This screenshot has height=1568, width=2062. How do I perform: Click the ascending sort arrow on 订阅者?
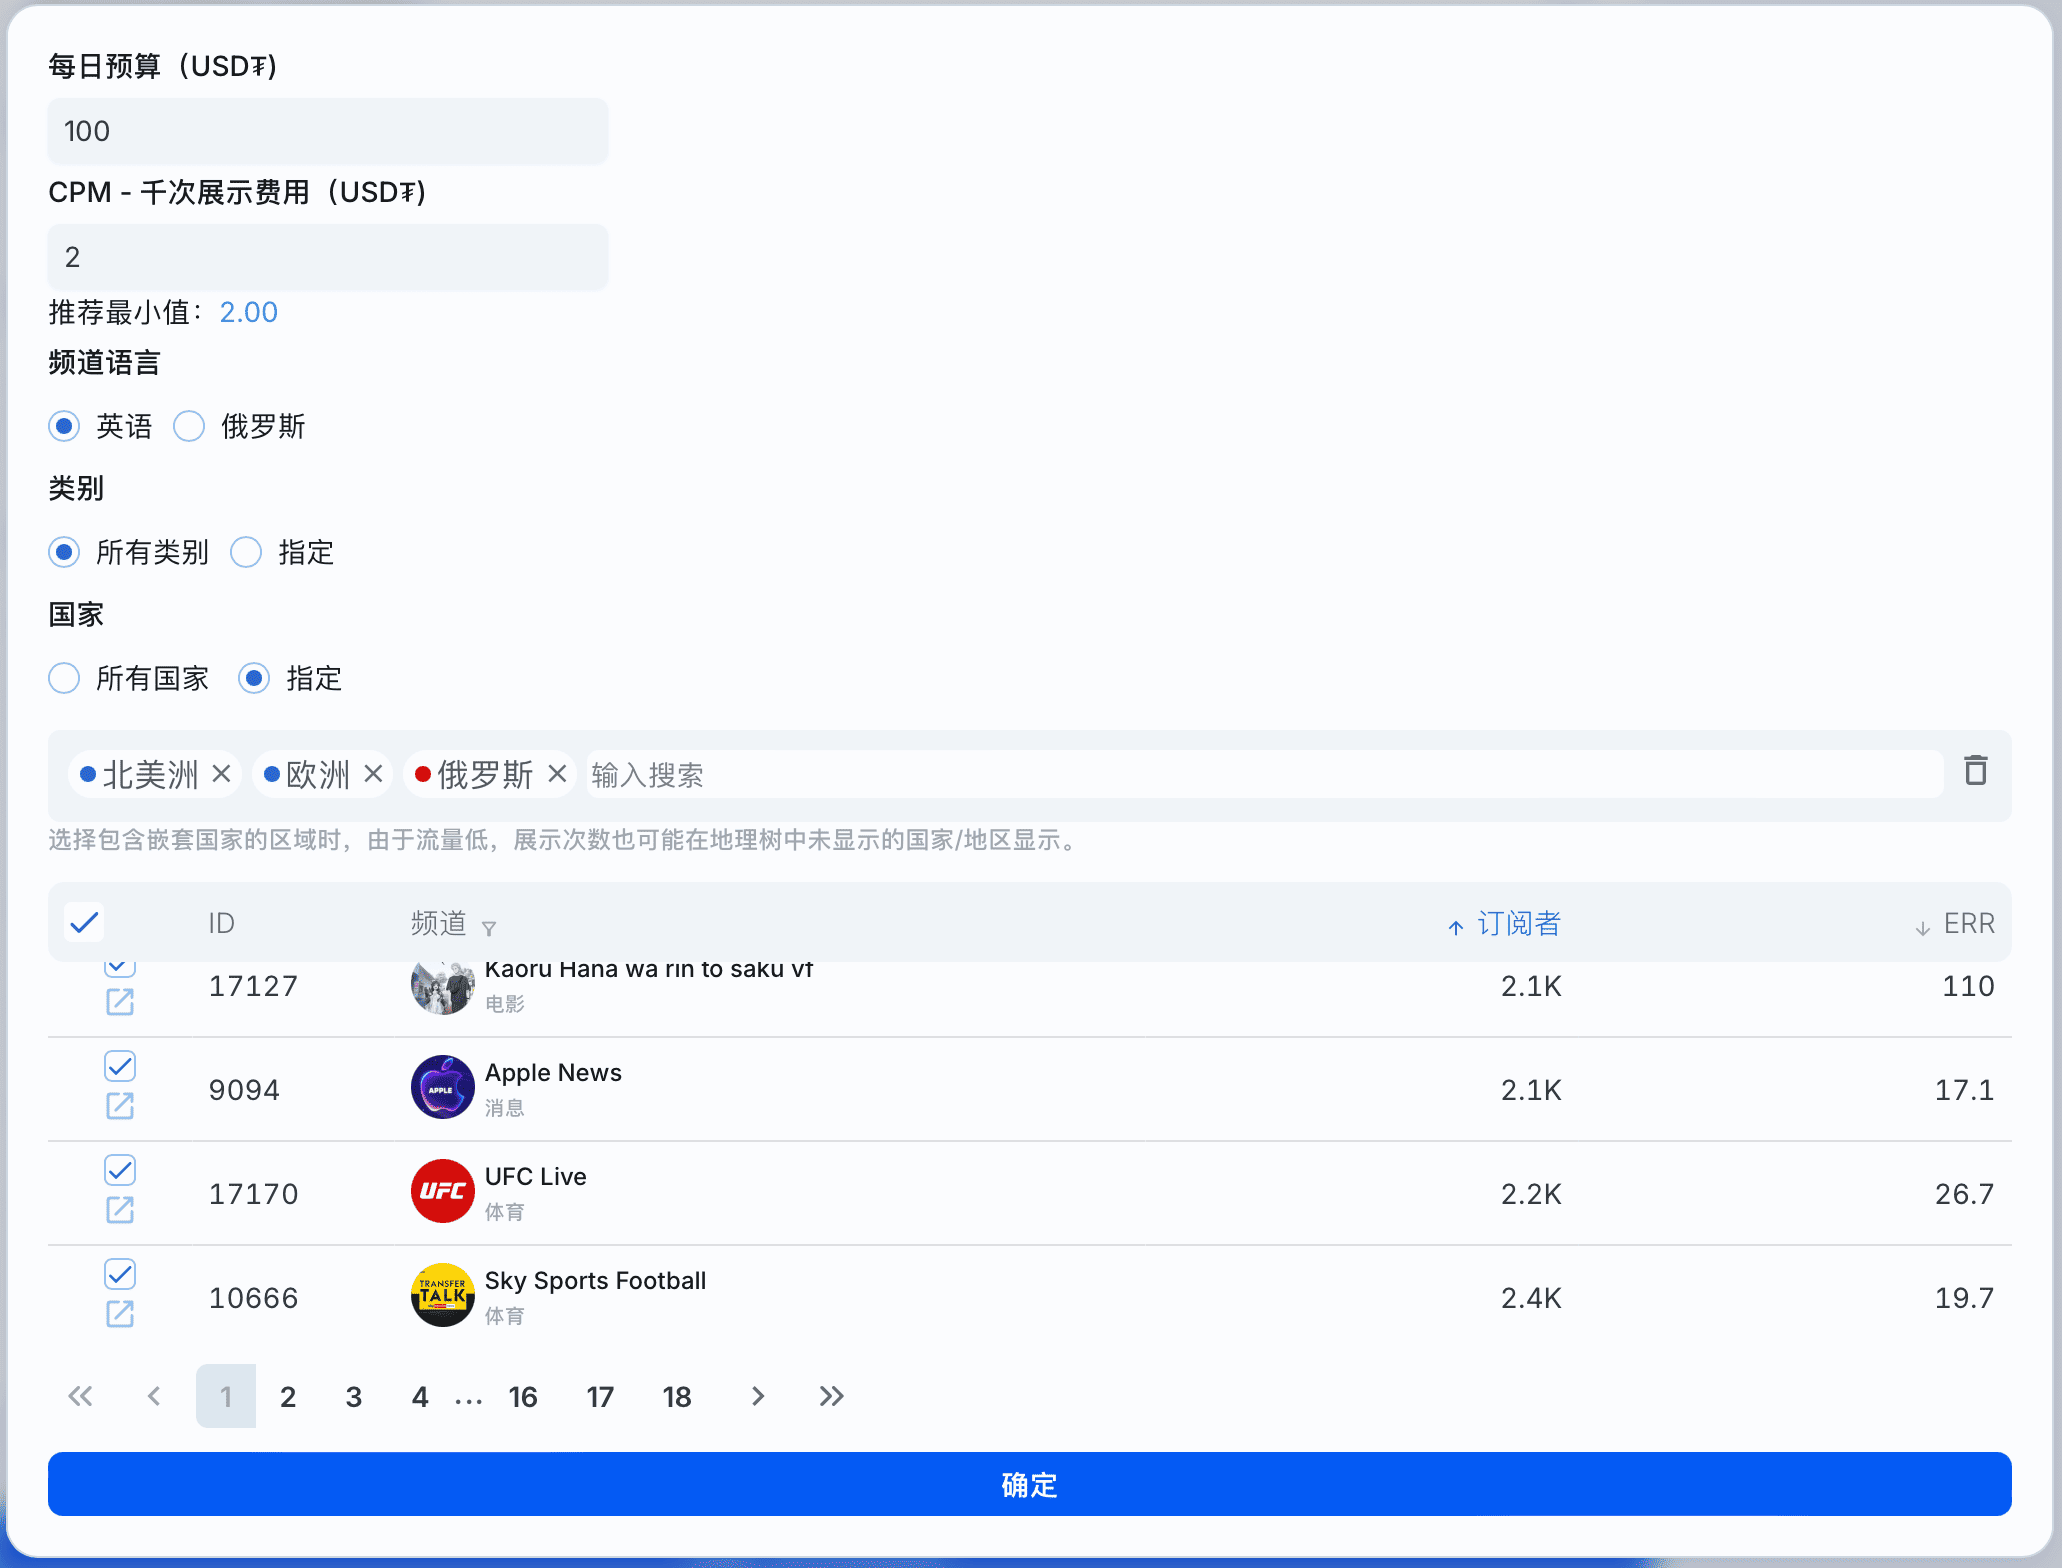[1455, 924]
